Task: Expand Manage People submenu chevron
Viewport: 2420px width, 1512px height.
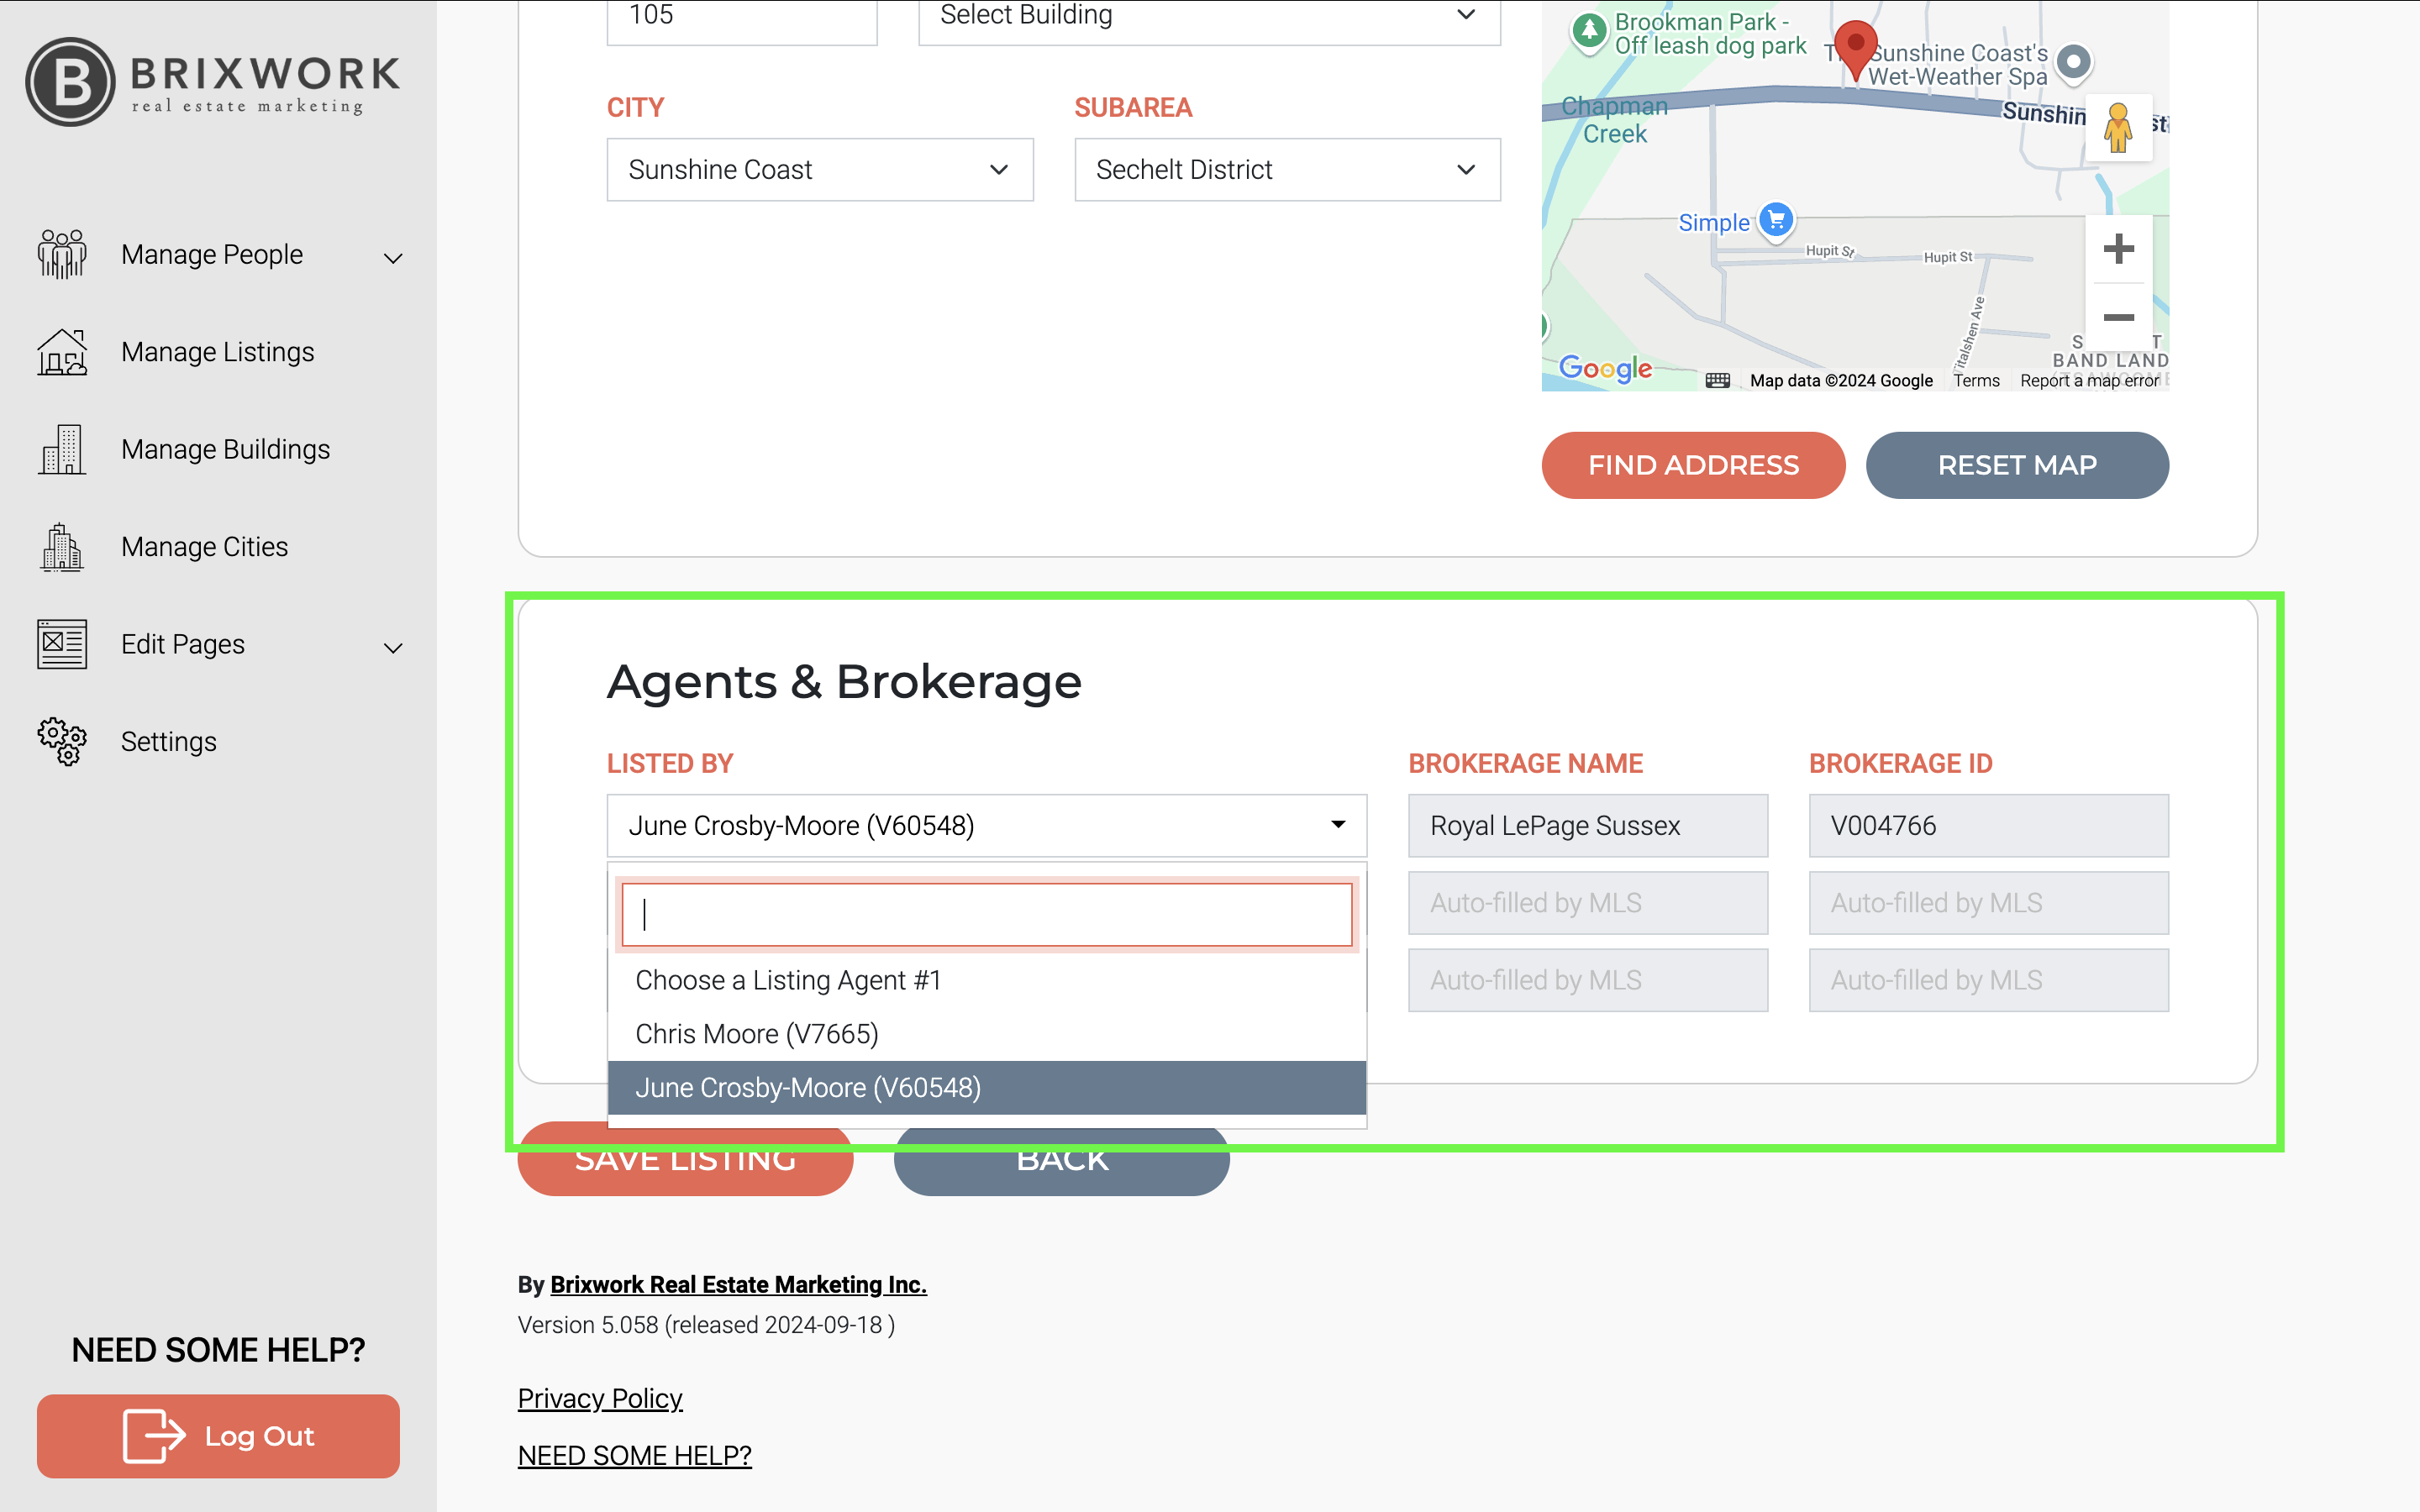Action: 393,258
